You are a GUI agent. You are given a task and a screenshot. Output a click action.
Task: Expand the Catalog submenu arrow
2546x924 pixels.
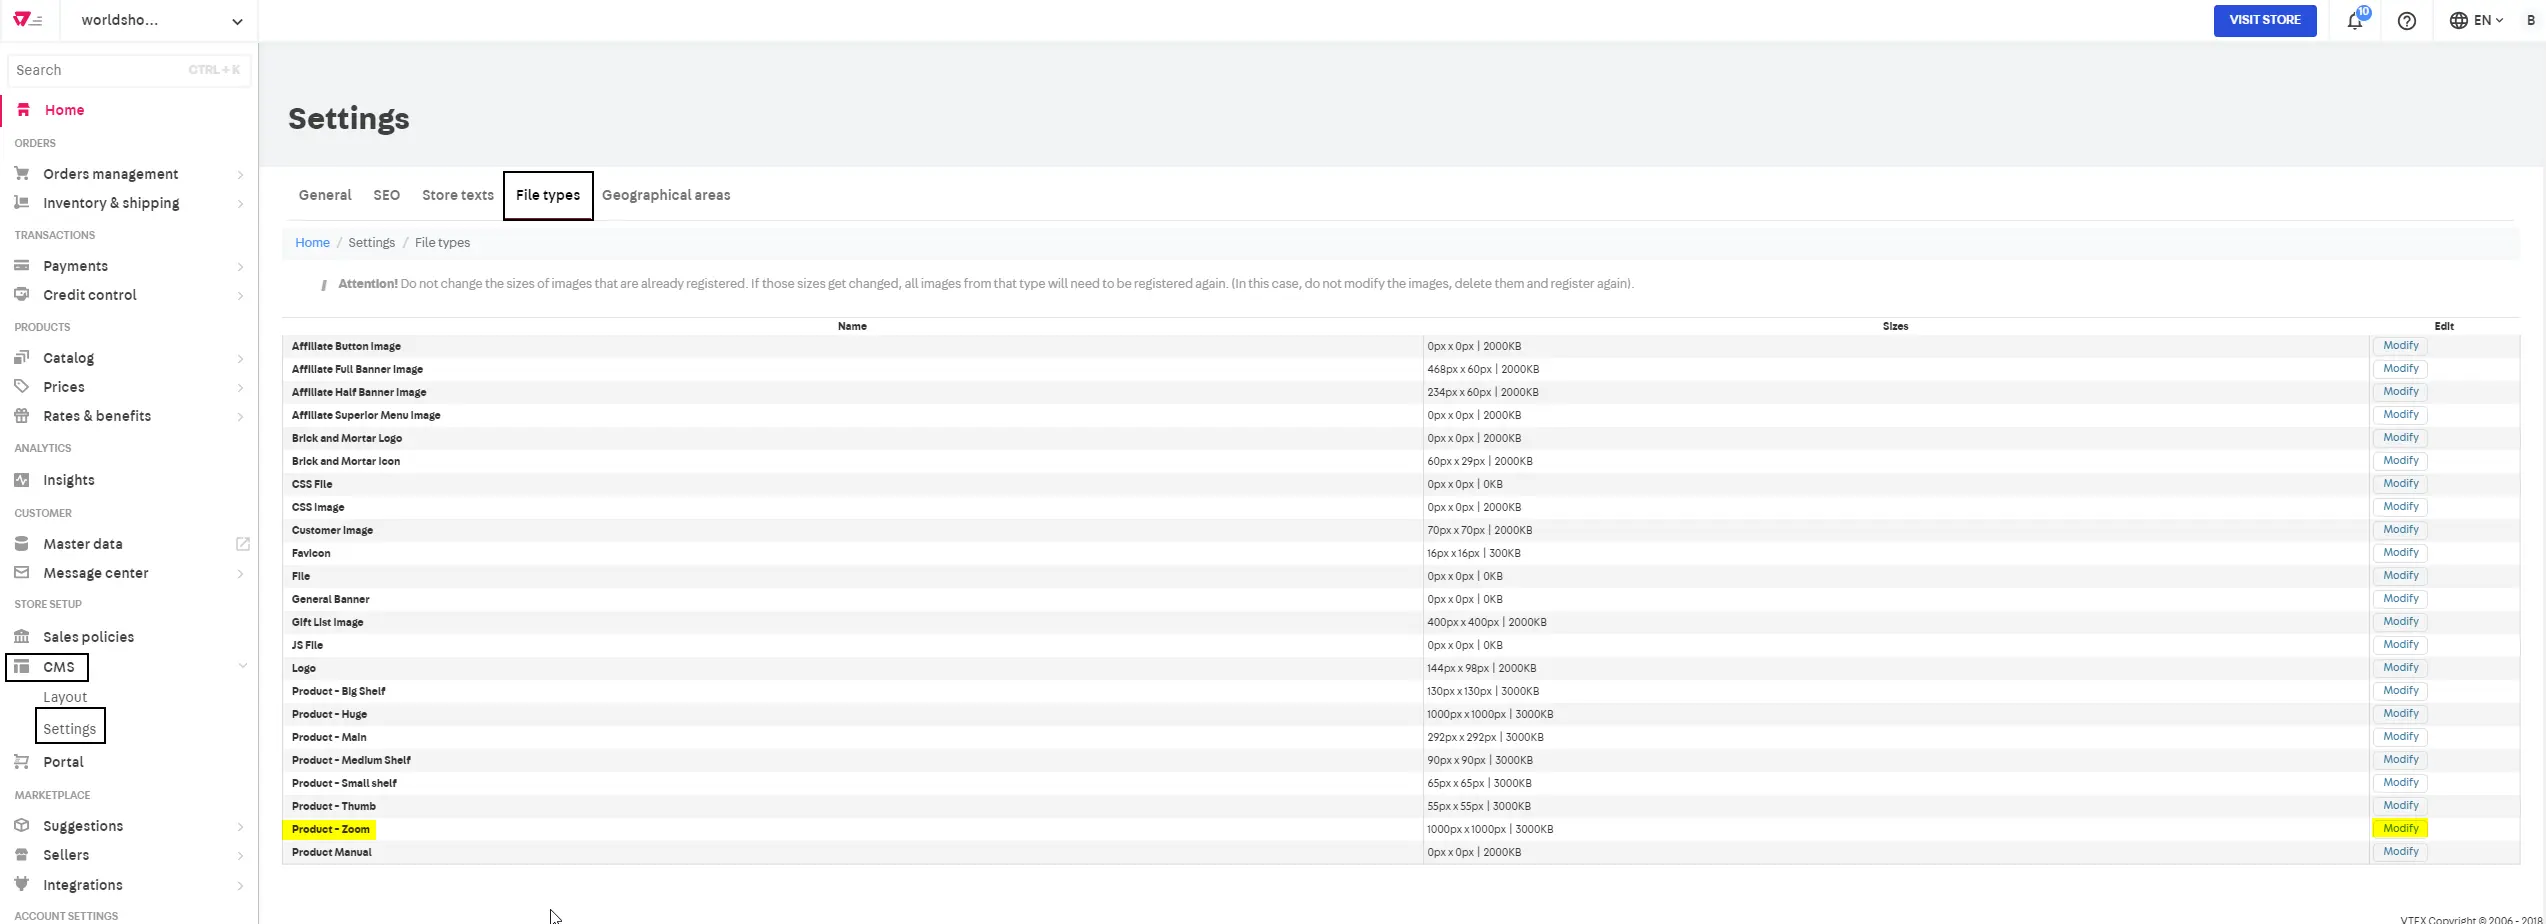pos(240,359)
